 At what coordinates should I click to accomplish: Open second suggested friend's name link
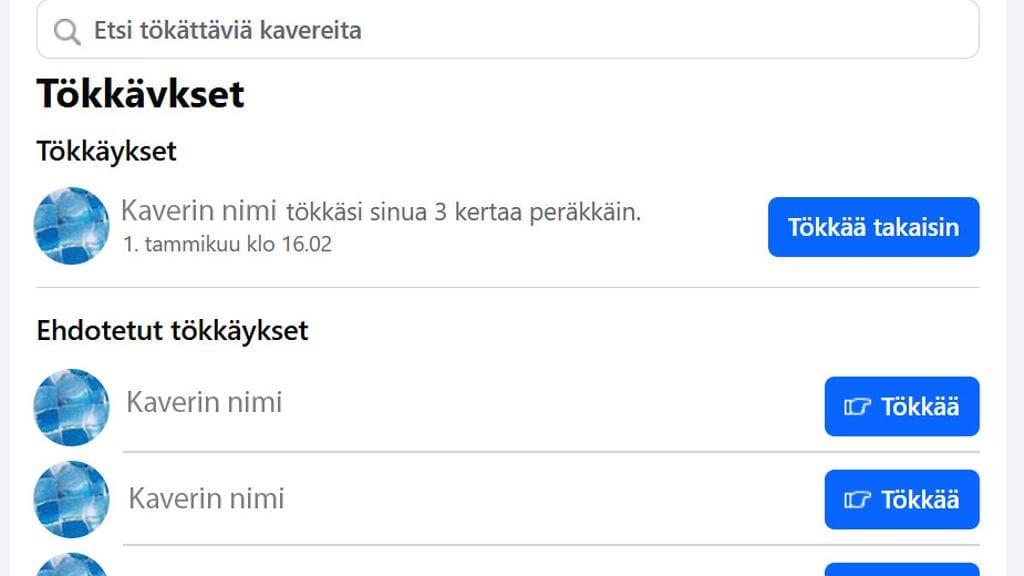click(x=204, y=498)
